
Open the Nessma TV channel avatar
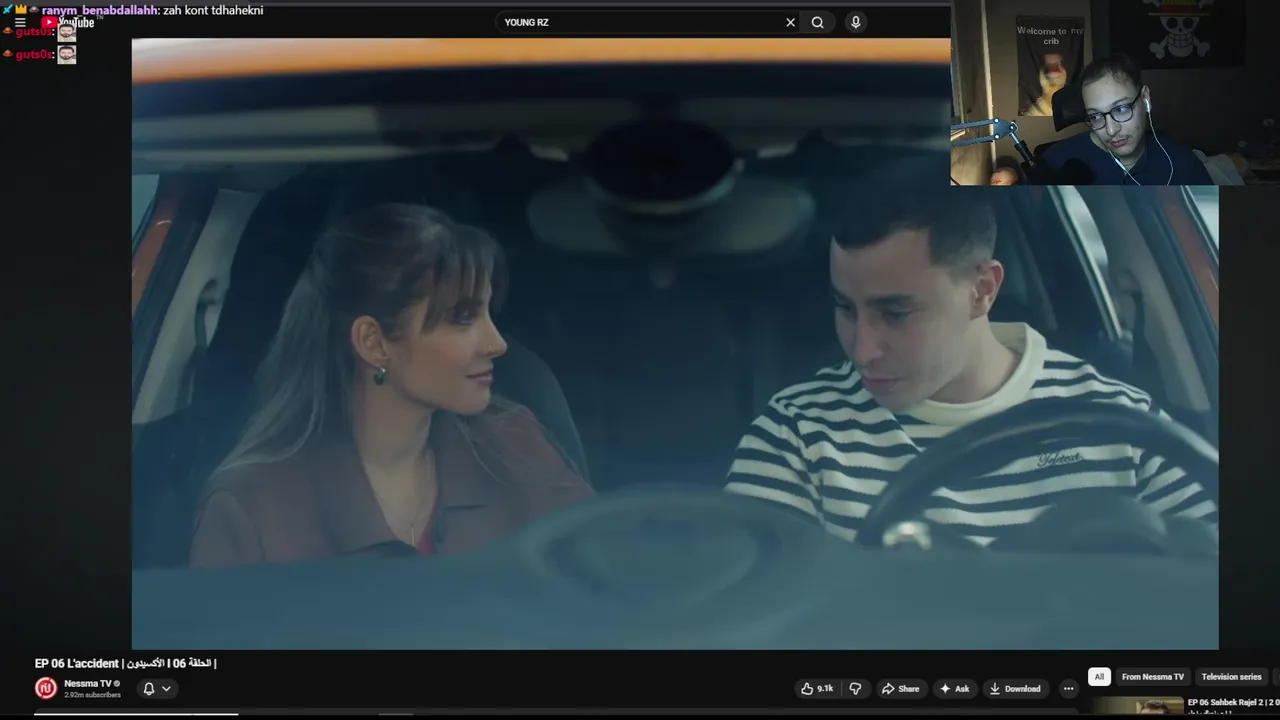tap(46, 688)
